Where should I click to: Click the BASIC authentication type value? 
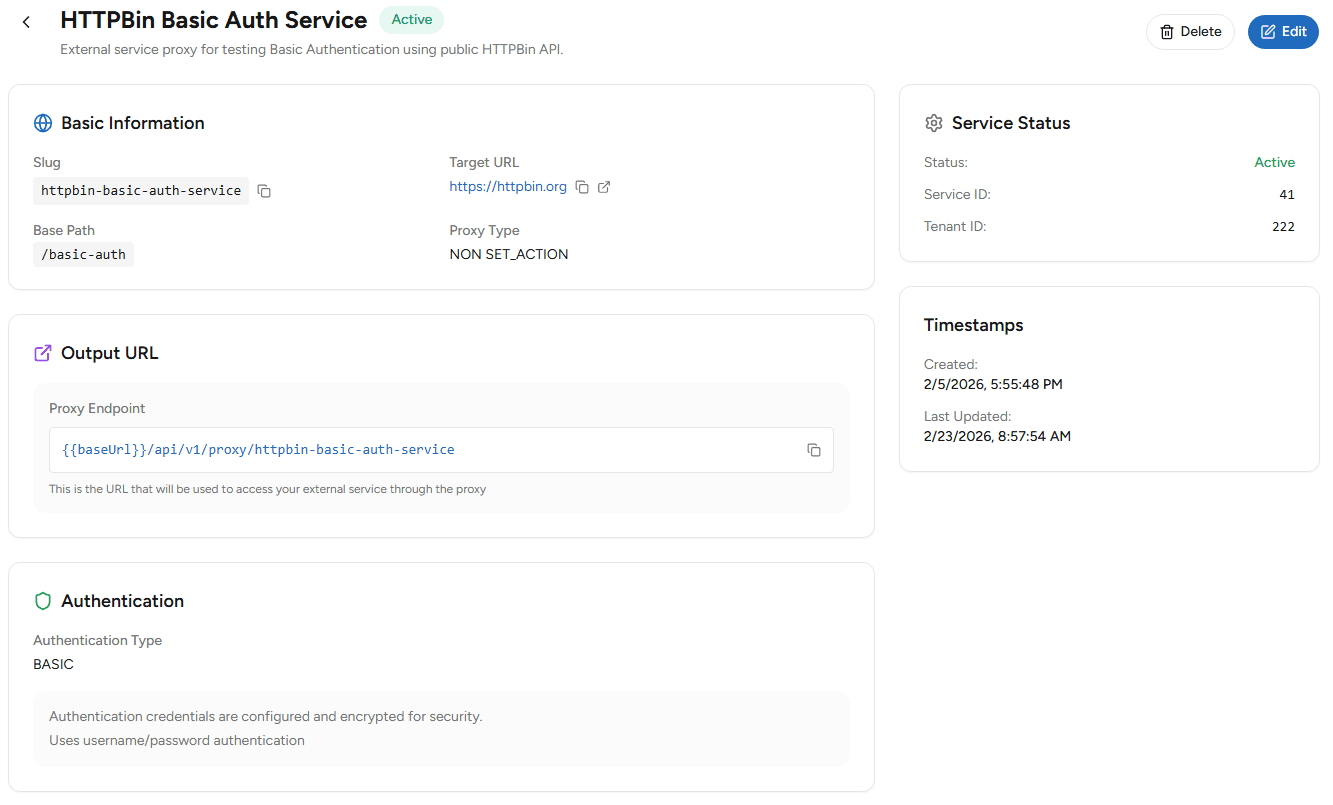(54, 664)
